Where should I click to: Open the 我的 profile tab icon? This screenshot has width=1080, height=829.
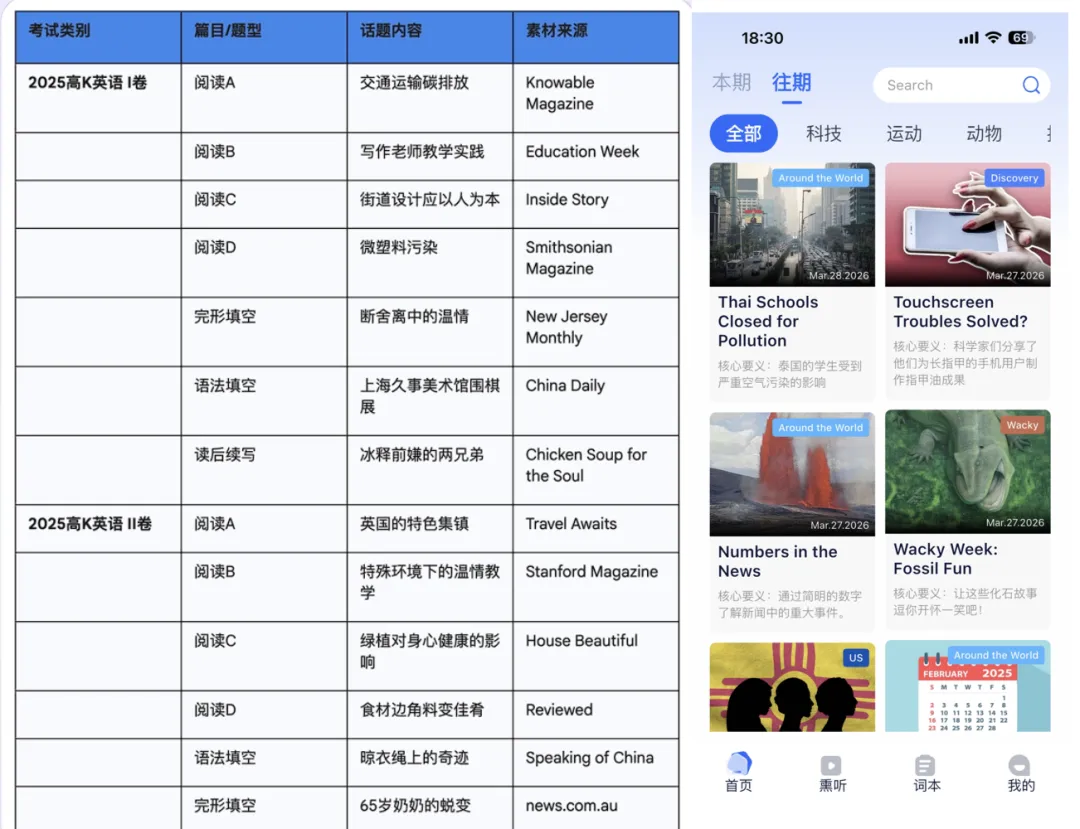pos(1019,765)
